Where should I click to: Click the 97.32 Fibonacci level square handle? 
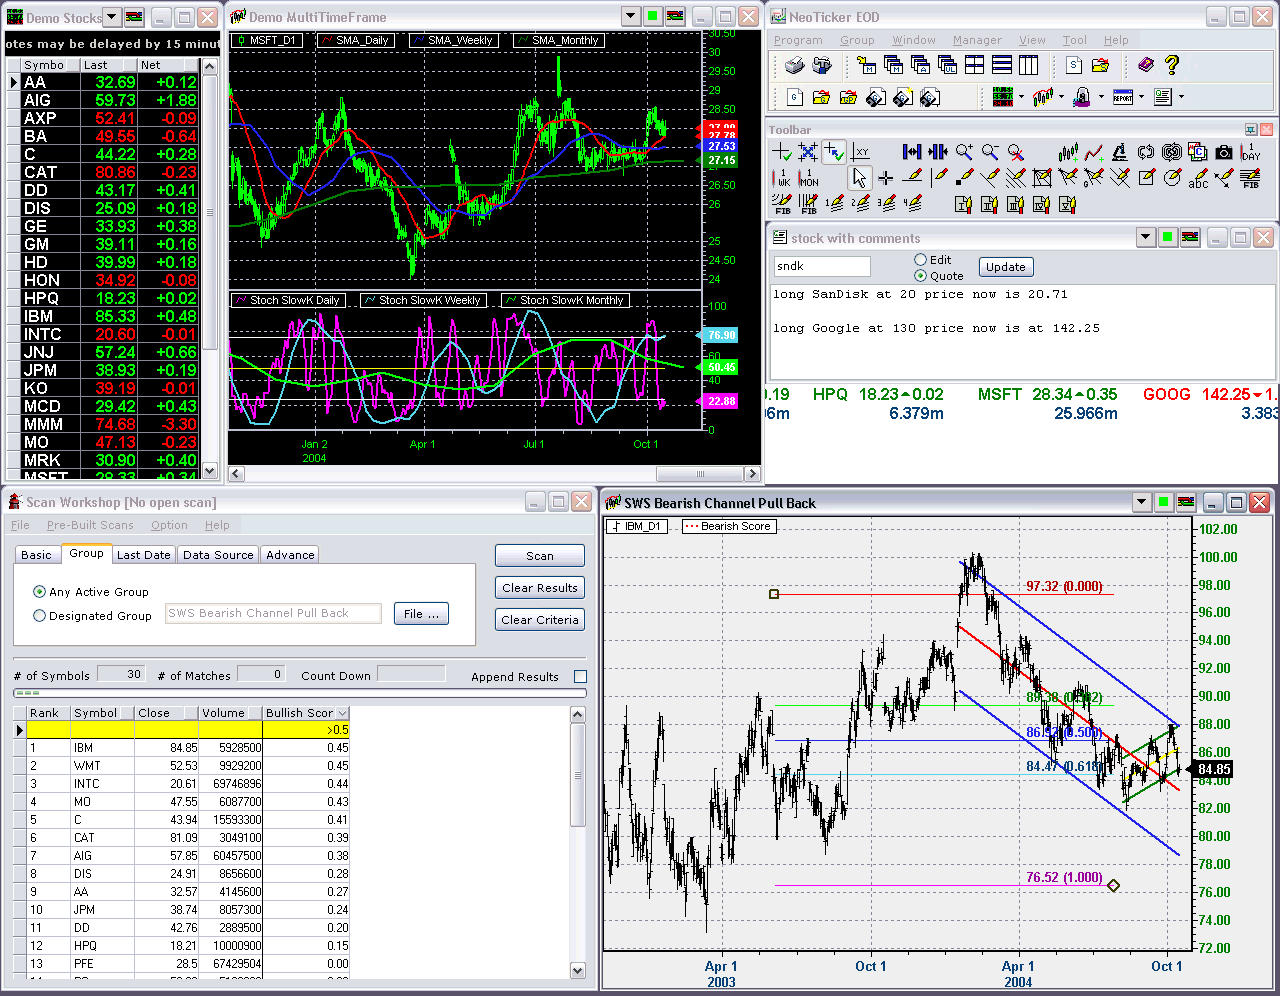tap(774, 594)
